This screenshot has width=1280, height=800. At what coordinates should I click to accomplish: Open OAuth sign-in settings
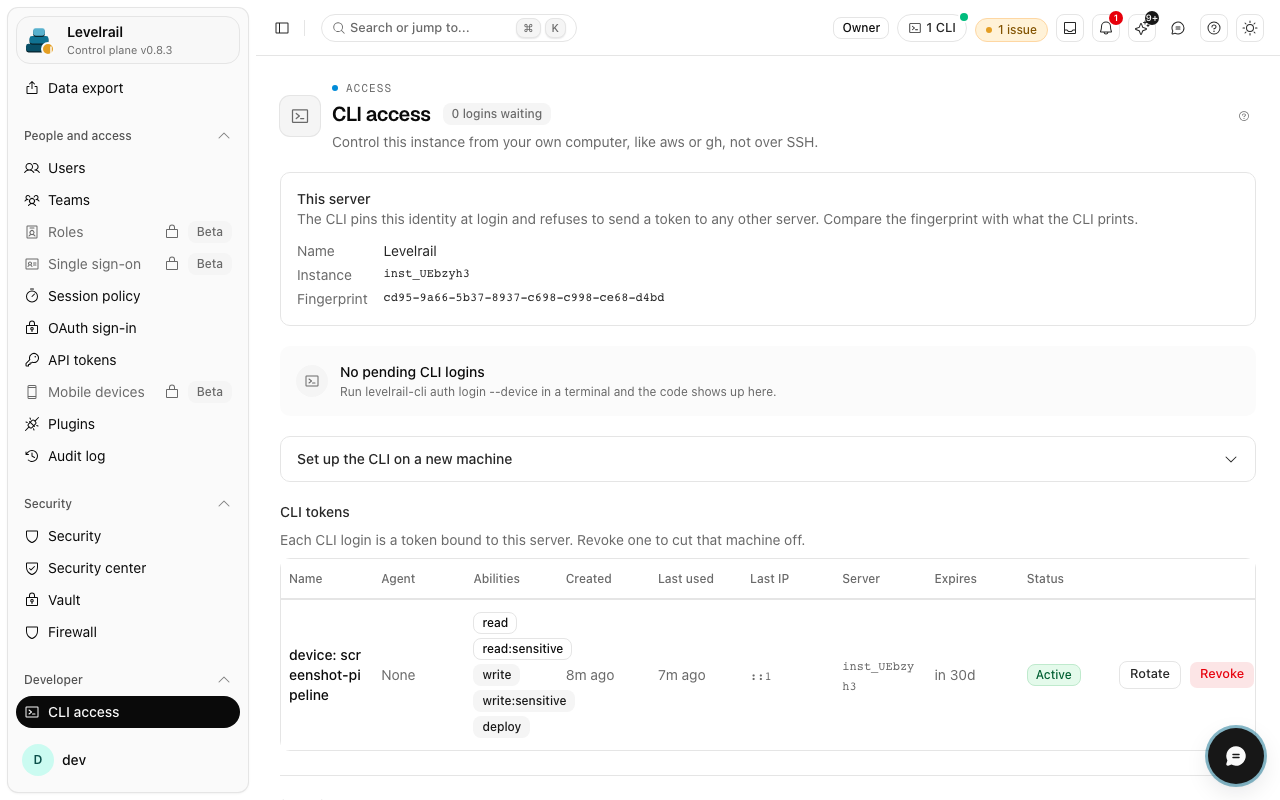click(128, 328)
